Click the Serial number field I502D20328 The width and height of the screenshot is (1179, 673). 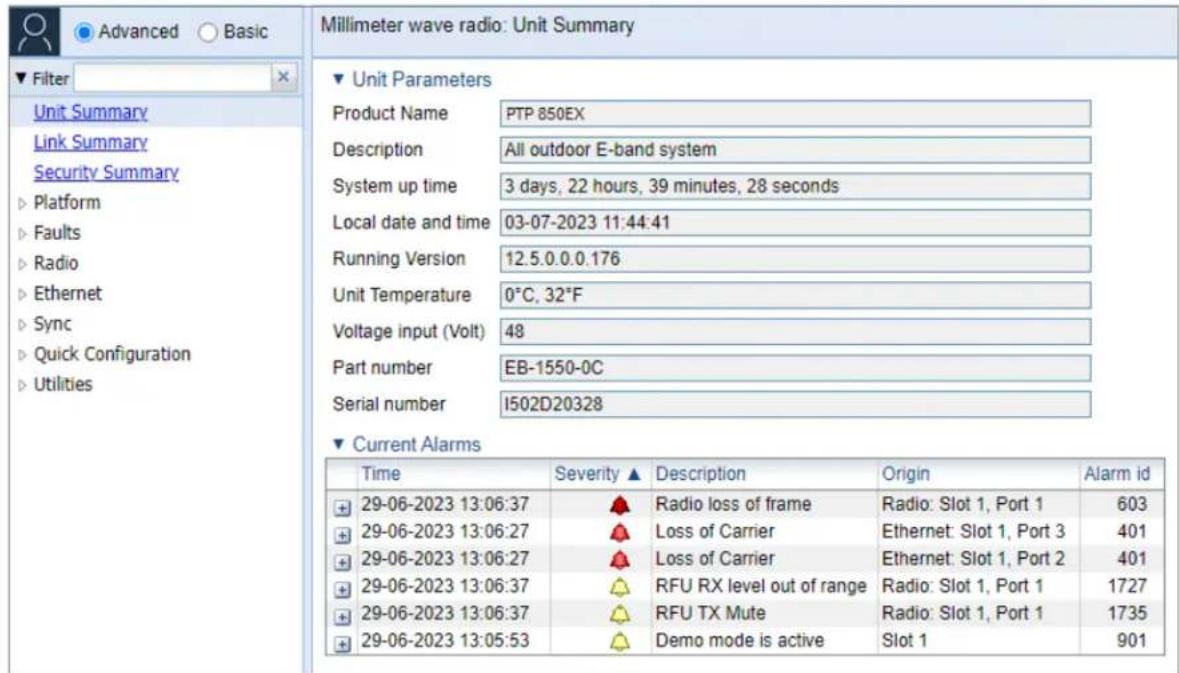coord(796,404)
